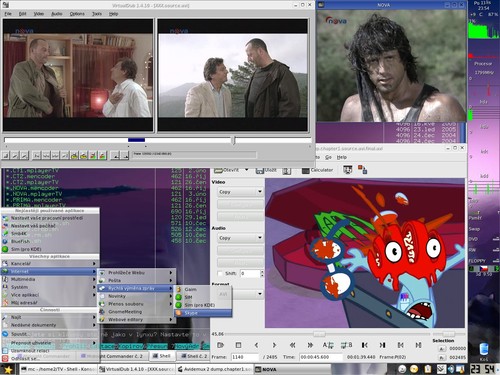Expand Pošta submenu
Screen dimensions: 500x375
click(x=136, y=280)
